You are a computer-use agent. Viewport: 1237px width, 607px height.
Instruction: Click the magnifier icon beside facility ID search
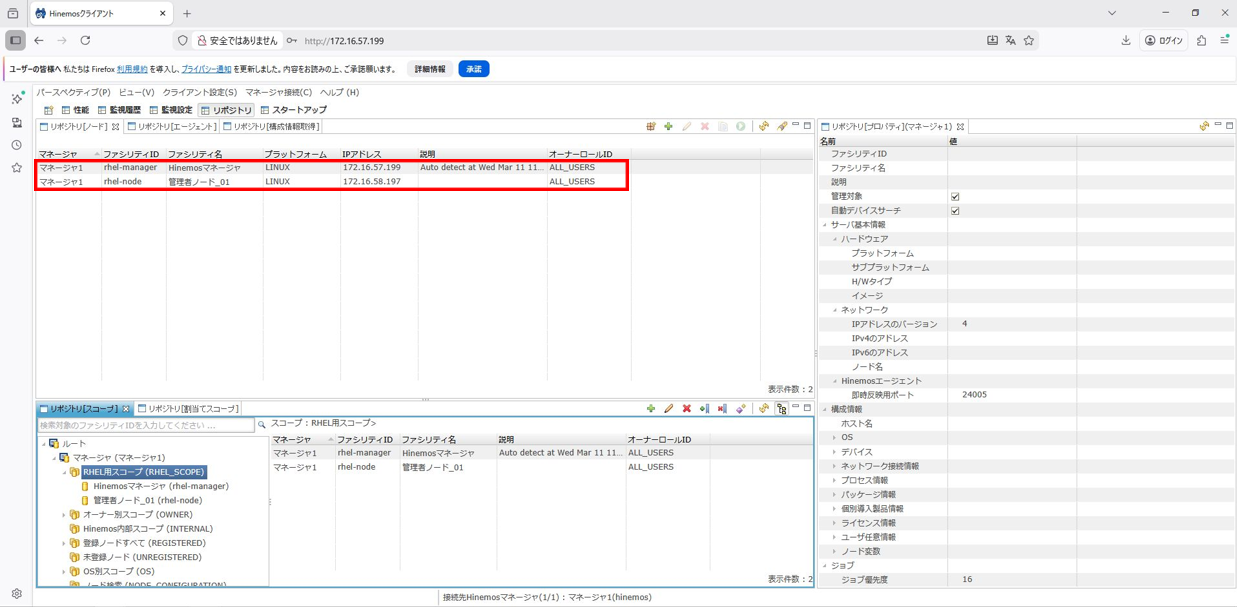262,425
